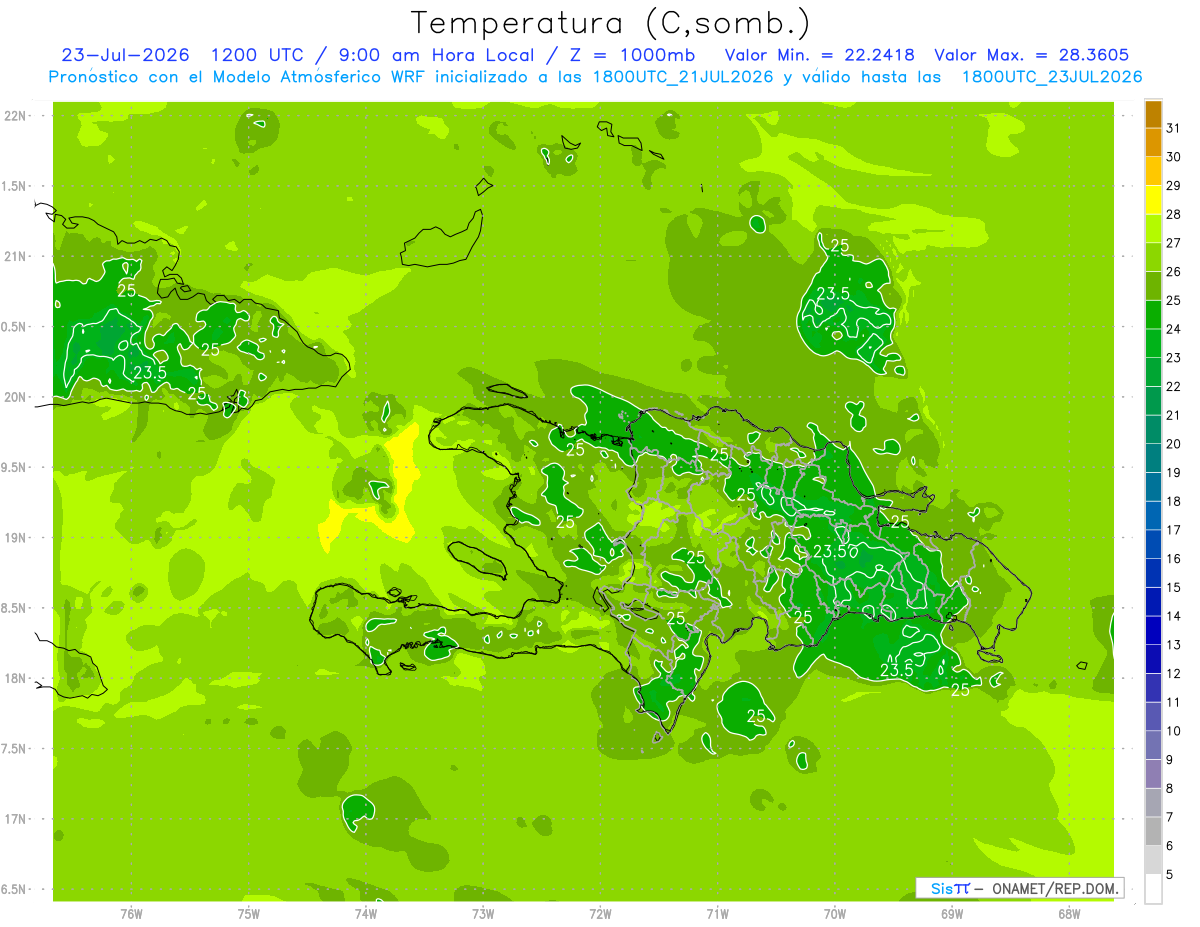Click the title 'Temperatura (C,somb.)'
The height and width of the screenshot is (927, 1200).
point(611,23)
